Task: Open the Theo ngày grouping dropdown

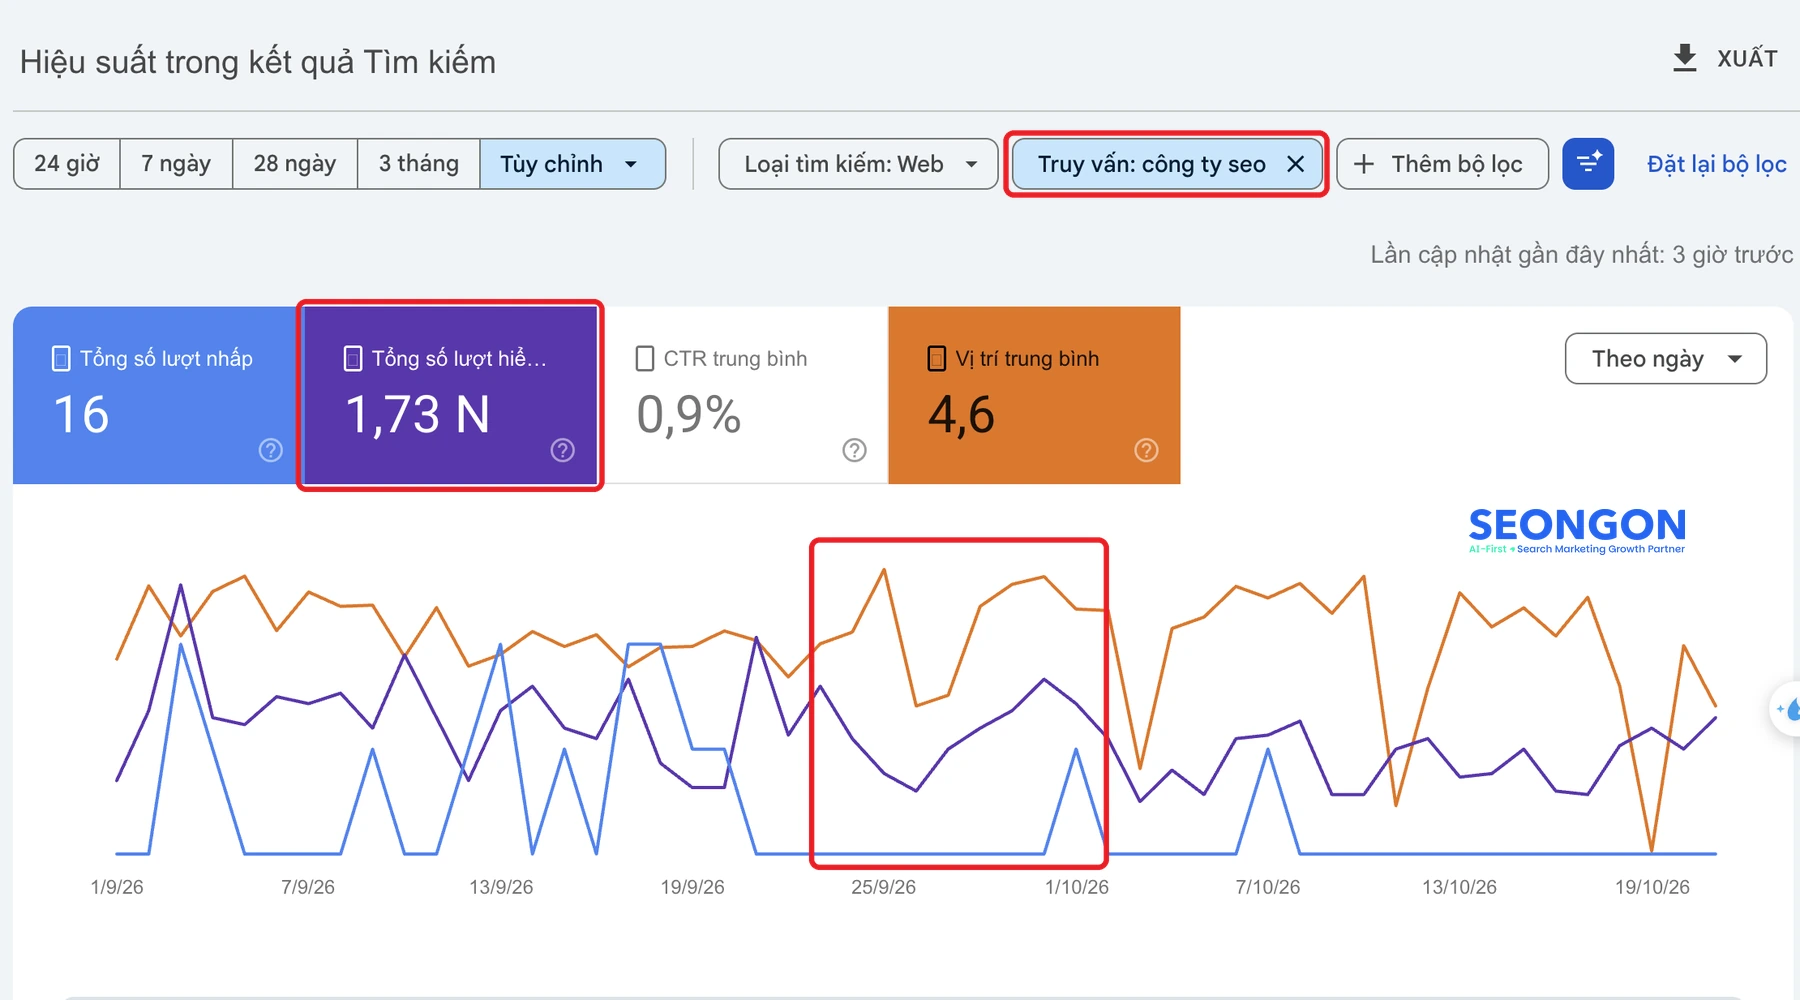Action: [1666, 359]
